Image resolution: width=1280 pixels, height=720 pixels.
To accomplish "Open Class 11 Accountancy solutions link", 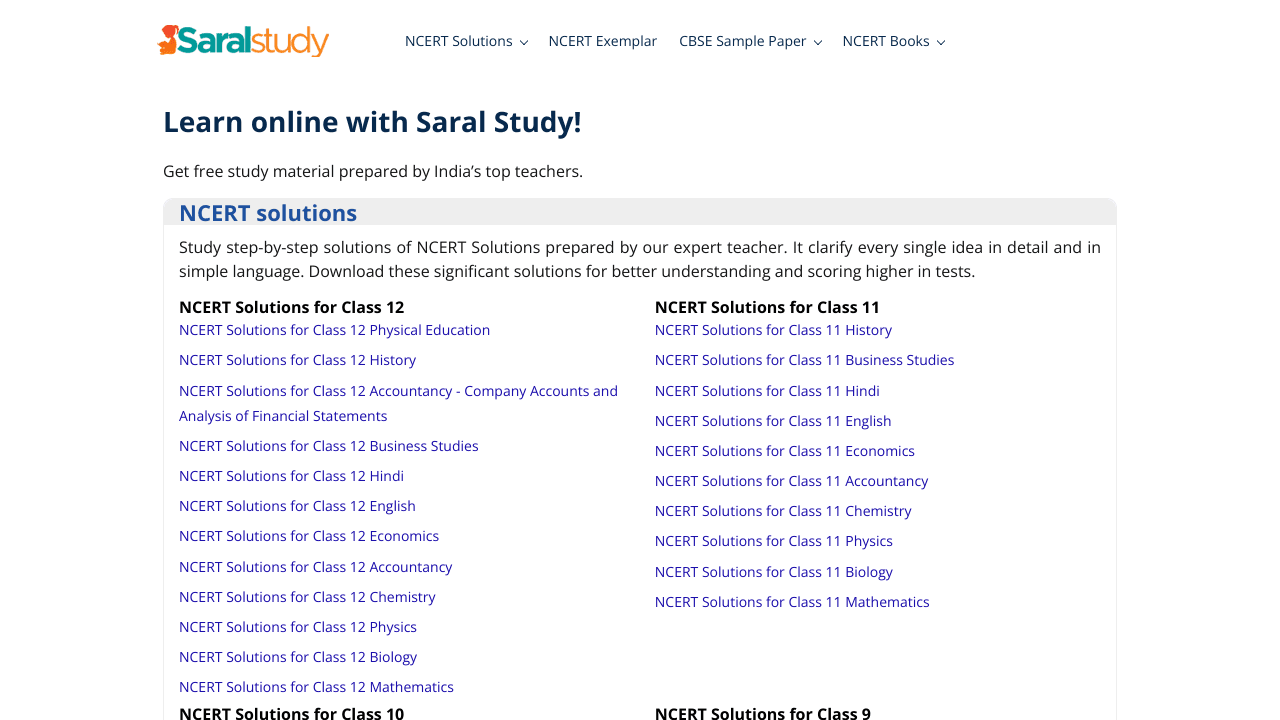I will point(791,481).
